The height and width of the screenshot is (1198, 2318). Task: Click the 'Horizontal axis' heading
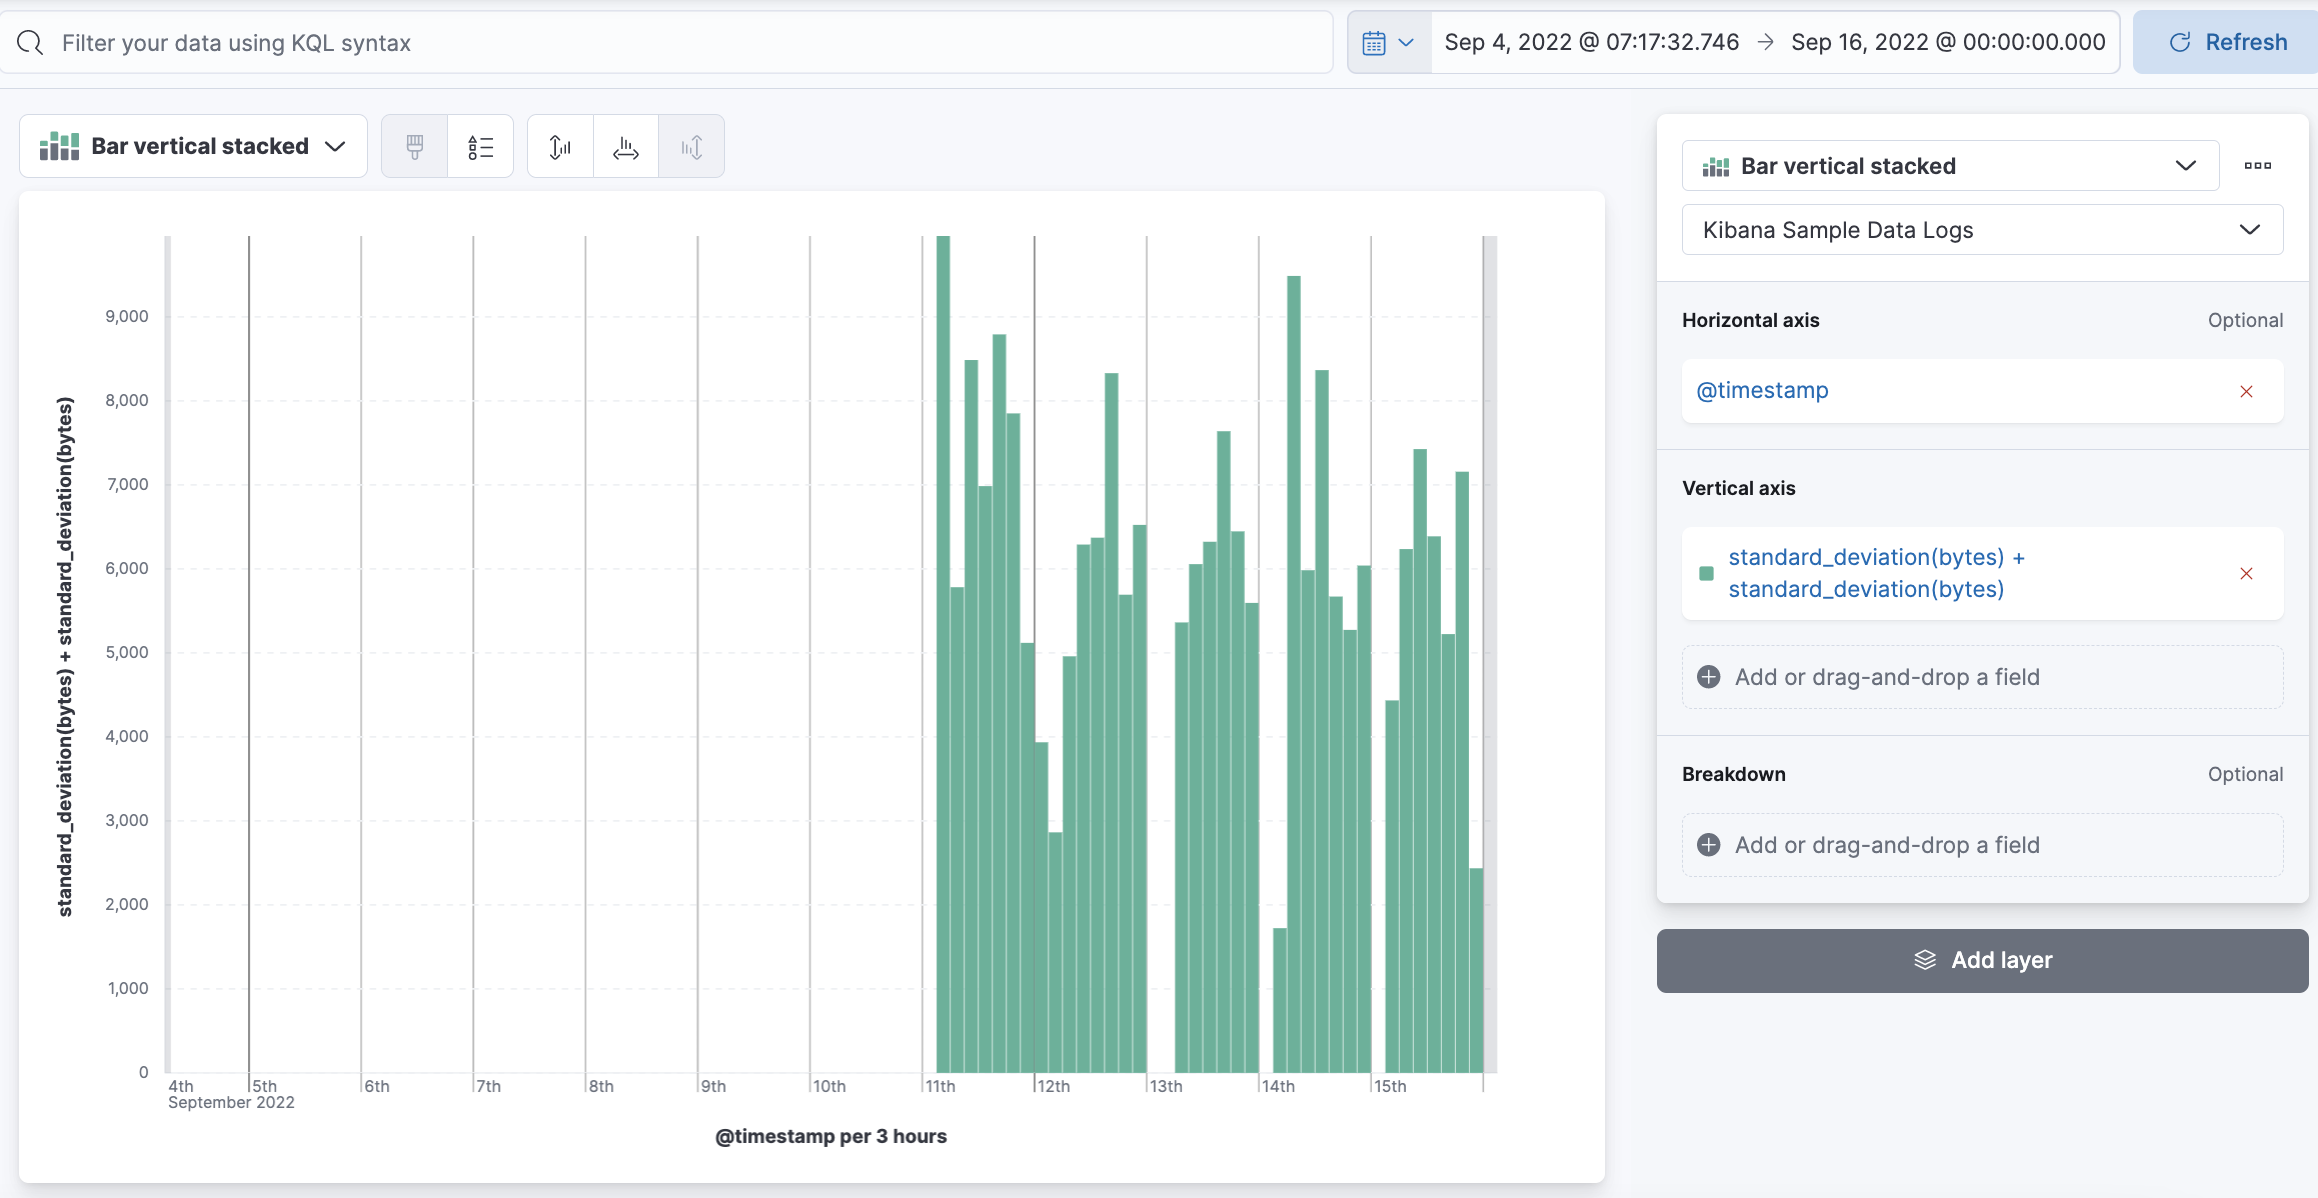pyautogui.click(x=1750, y=320)
